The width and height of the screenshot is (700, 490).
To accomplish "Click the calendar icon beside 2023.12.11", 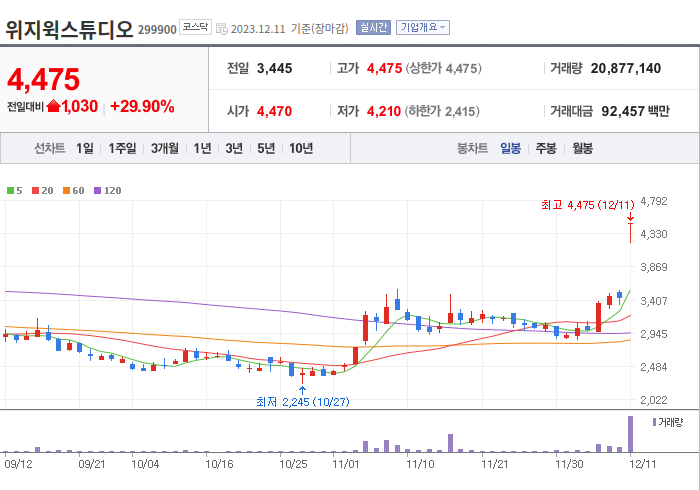I will [x=221, y=29].
